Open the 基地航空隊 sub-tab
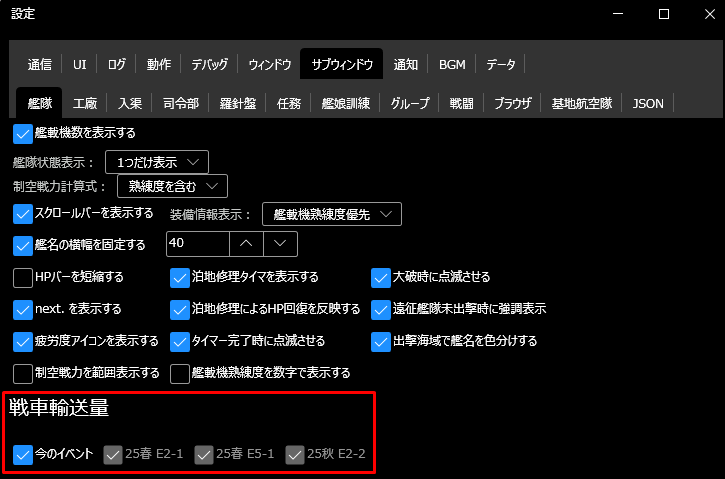725x479 pixels. [x=582, y=103]
